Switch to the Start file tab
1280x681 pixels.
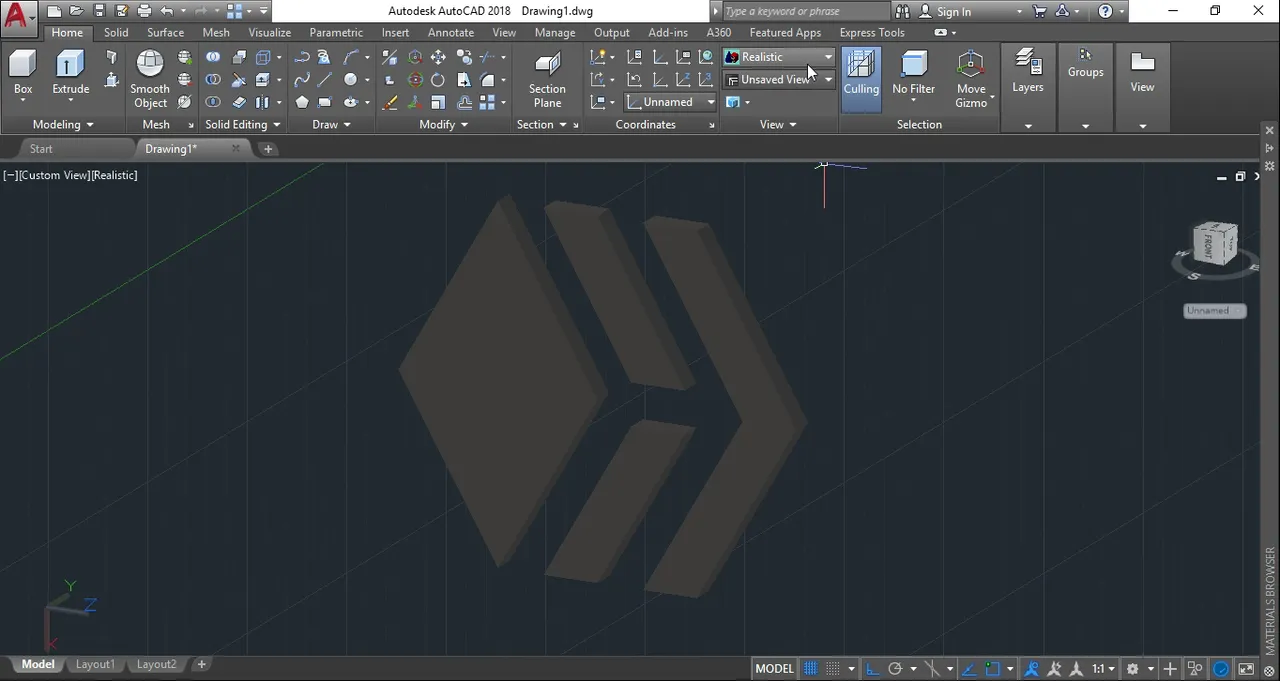click(41, 149)
